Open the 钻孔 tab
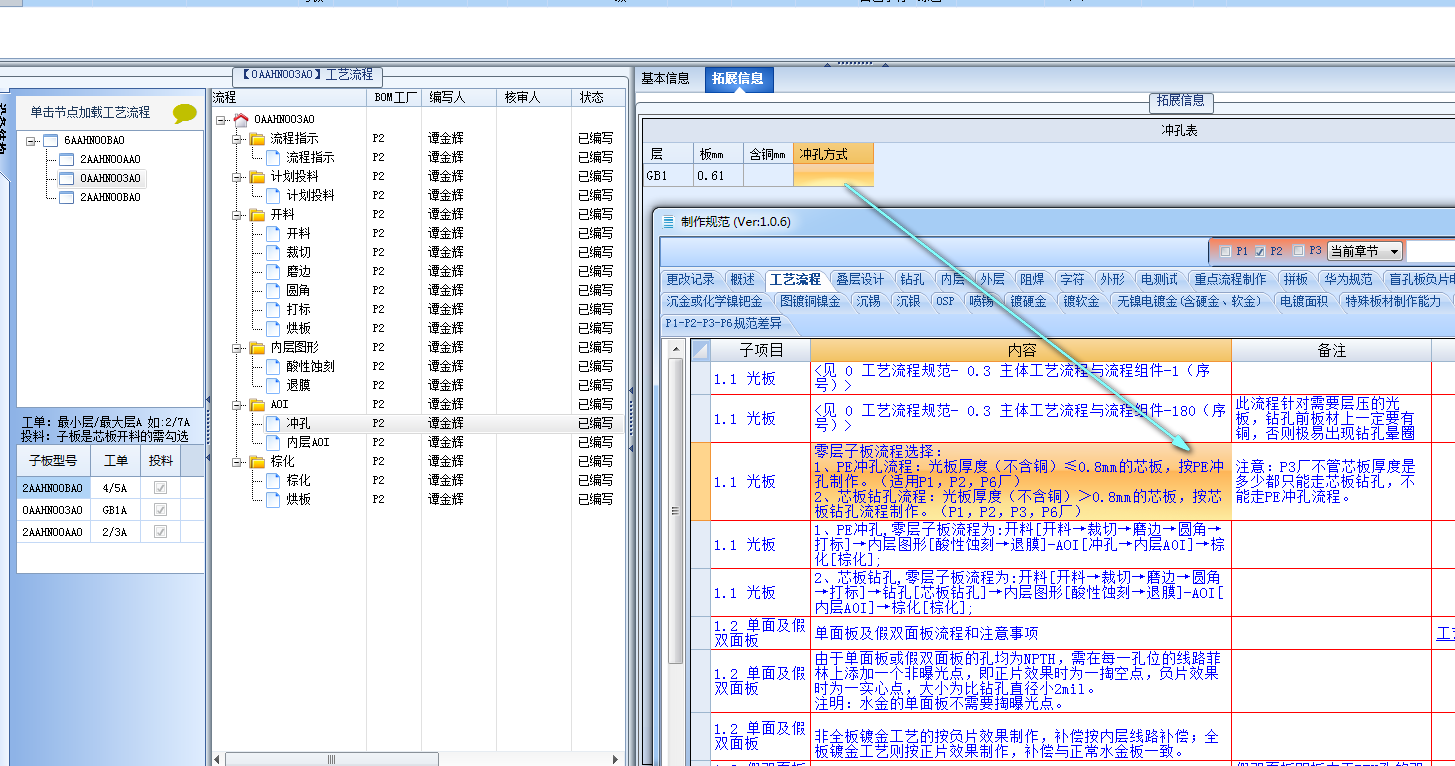The width and height of the screenshot is (1455, 766). tap(912, 280)
